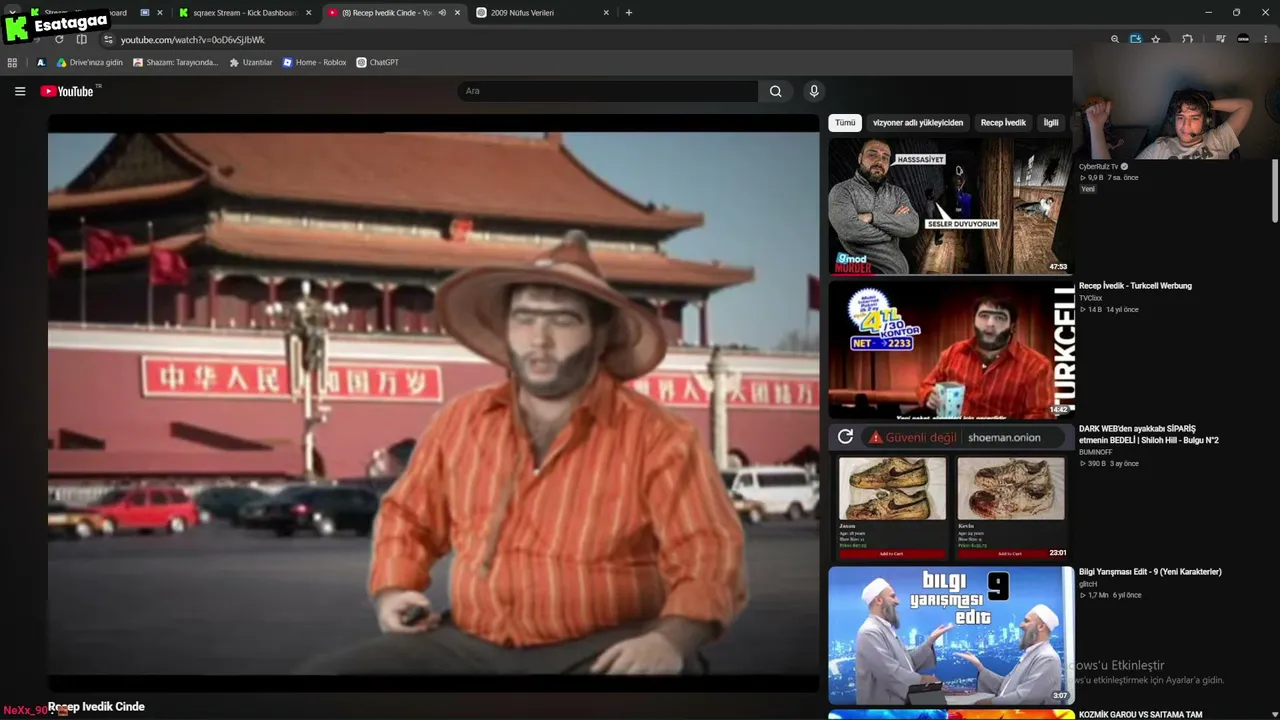Open the media controls toolbar icon
The height and width of the screenshot is (720, 1280).
(1221, 40)
